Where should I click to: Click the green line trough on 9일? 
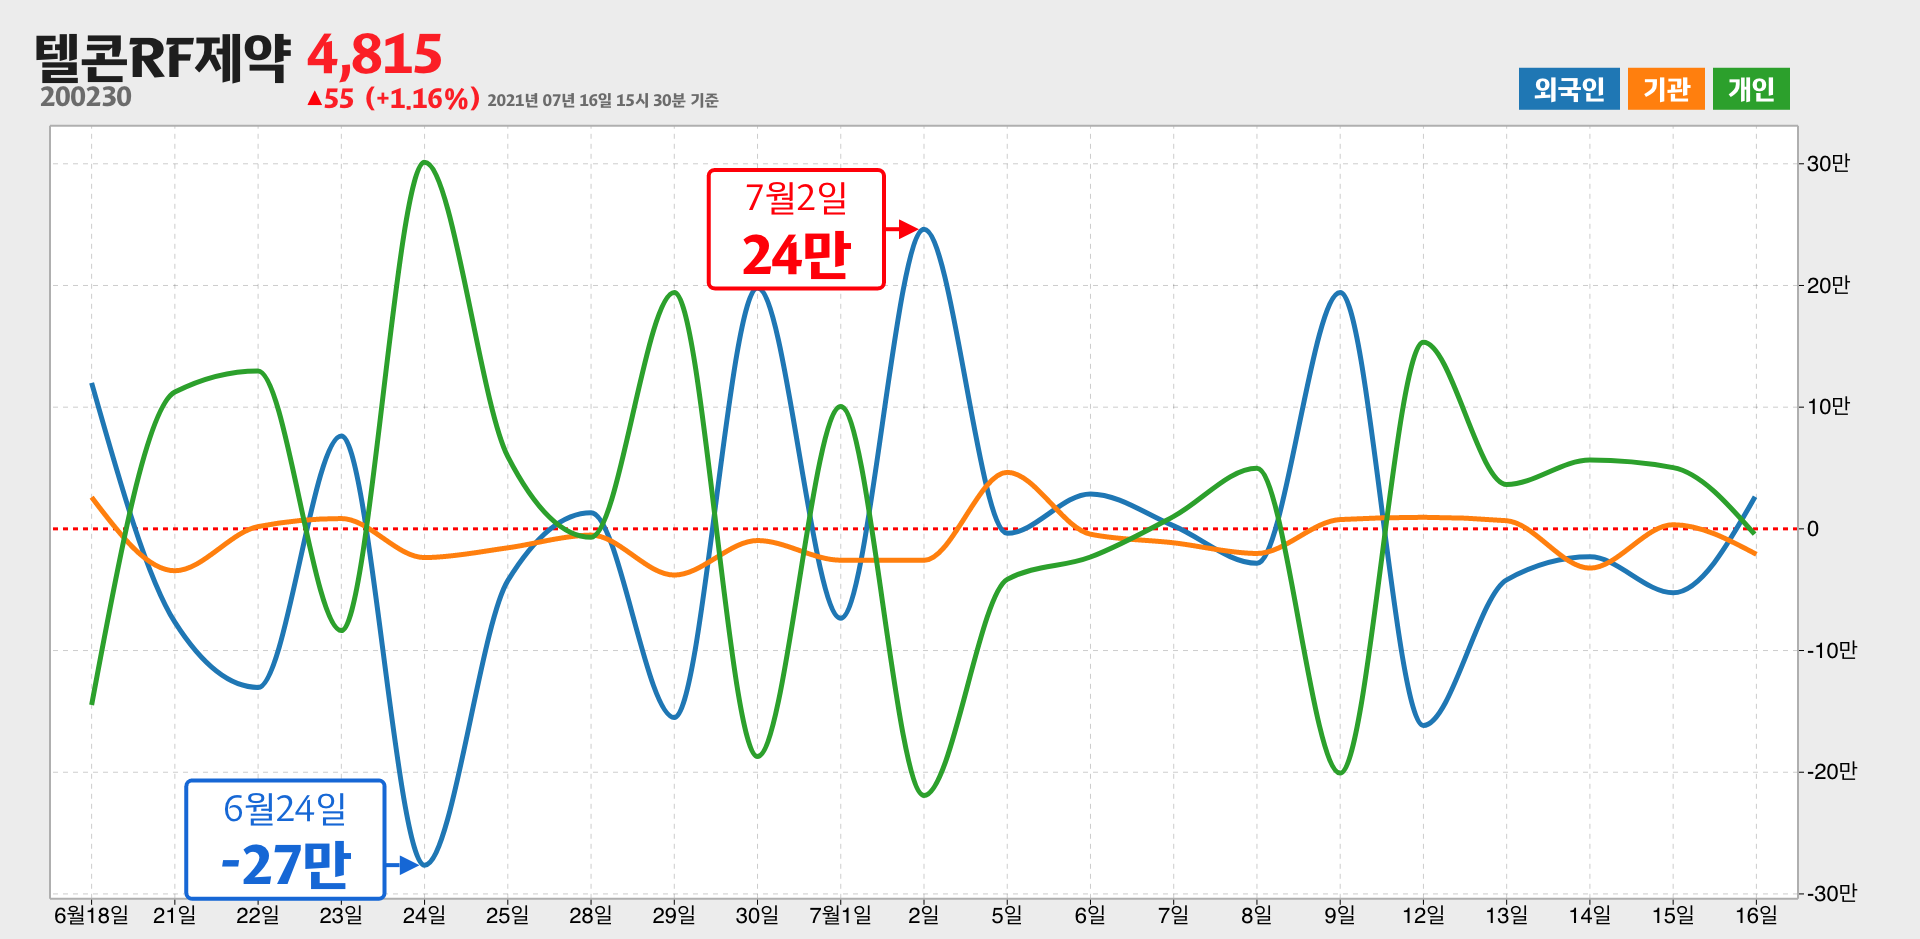click(x=1340, y=773)
